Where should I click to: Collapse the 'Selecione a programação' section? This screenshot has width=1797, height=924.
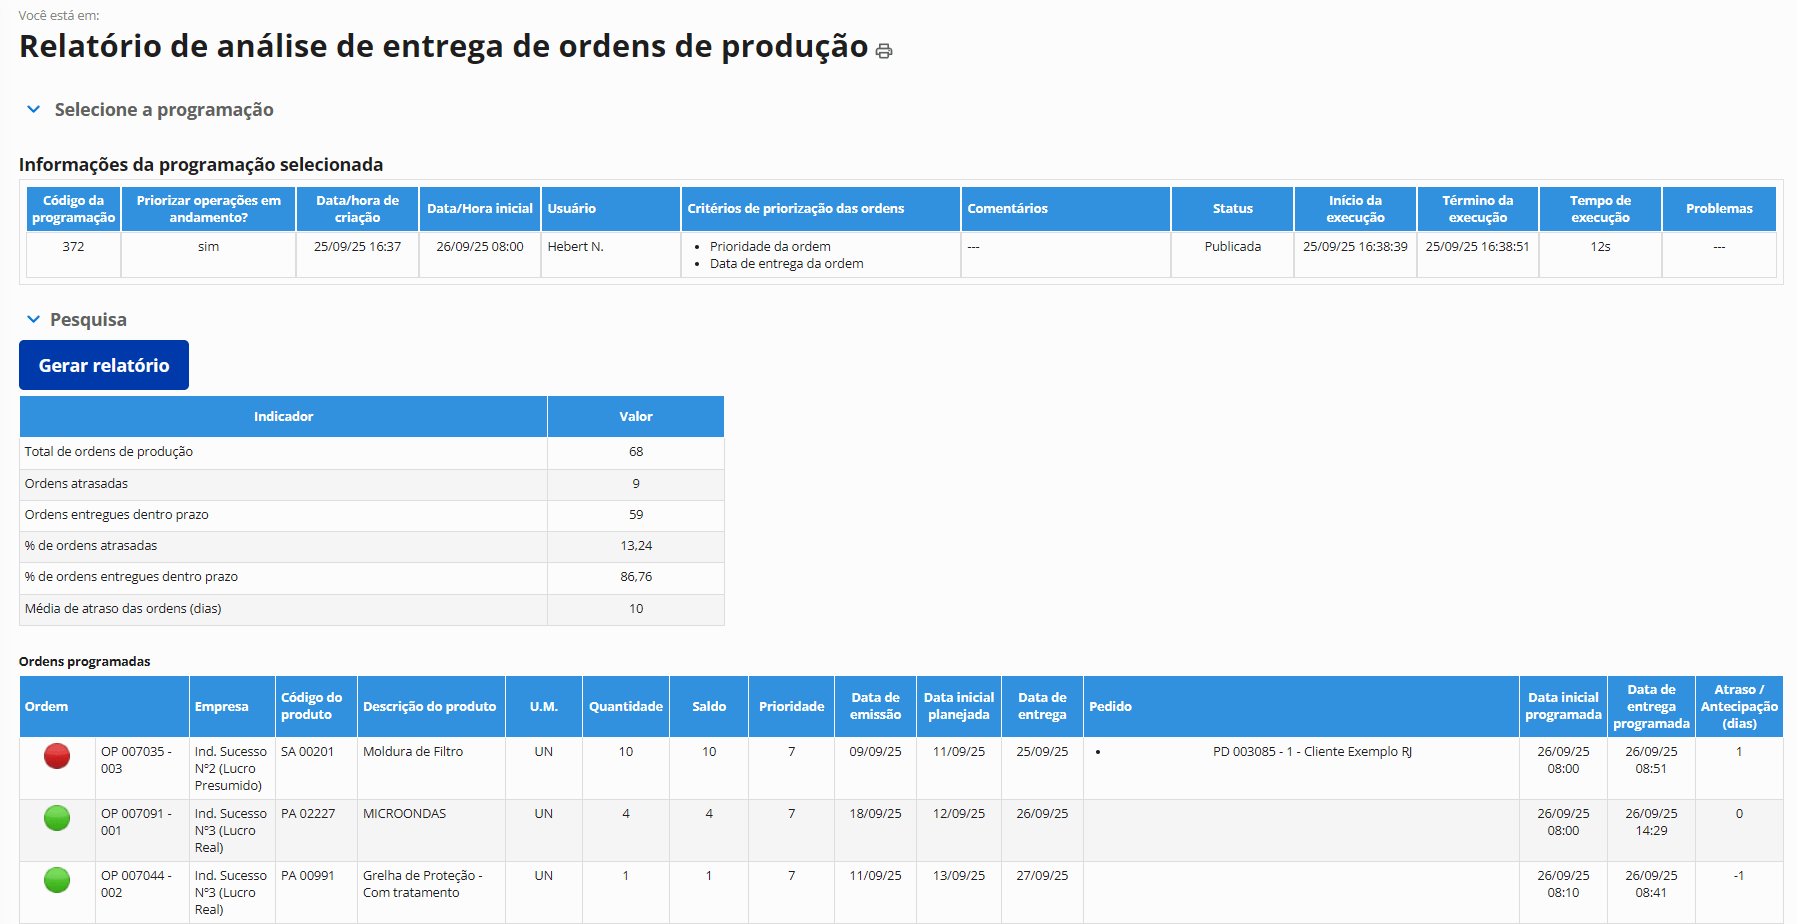pyautogui.click(x=34, y=110)
